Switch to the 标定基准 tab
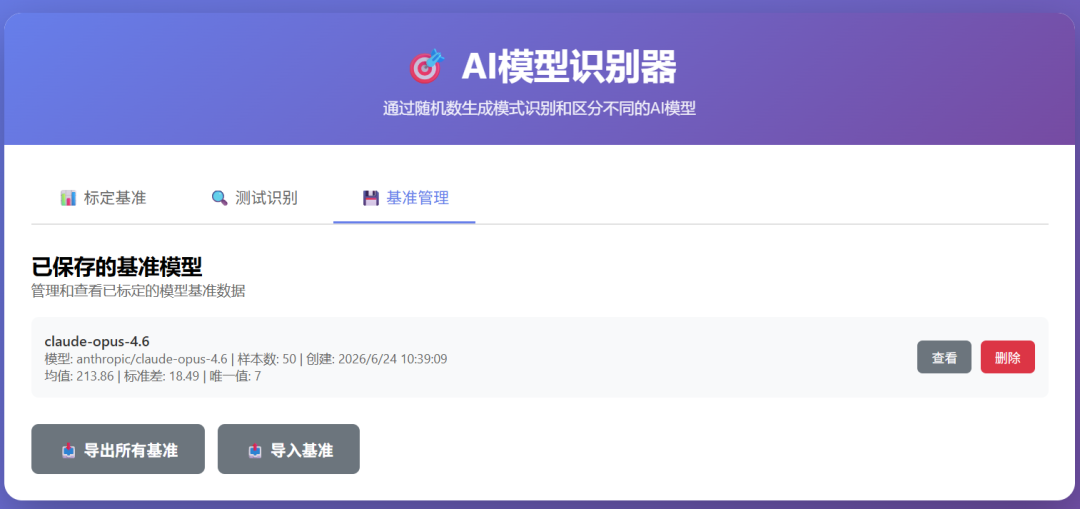 click(103, 199)
